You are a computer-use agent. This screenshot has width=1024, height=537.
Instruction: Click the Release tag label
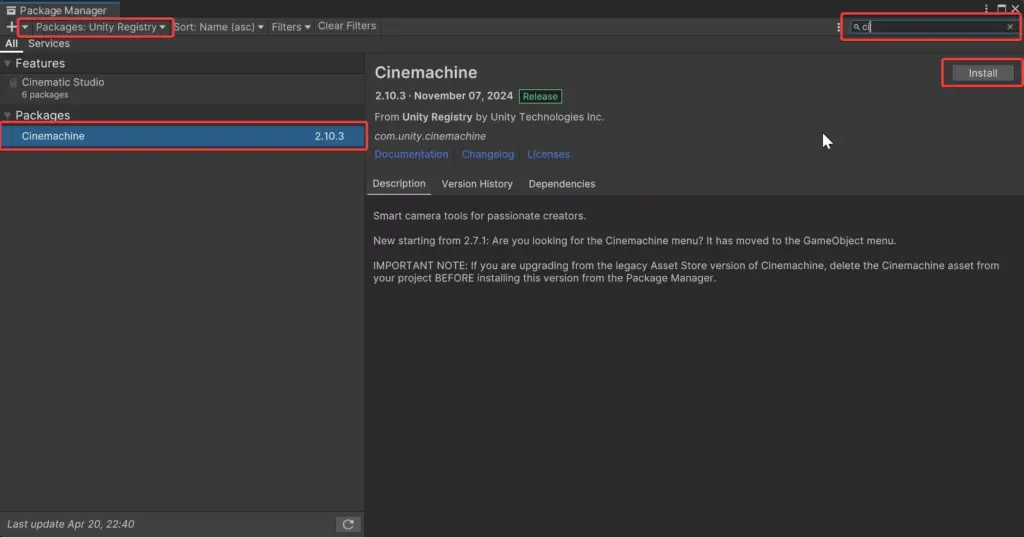pos(540,96)
